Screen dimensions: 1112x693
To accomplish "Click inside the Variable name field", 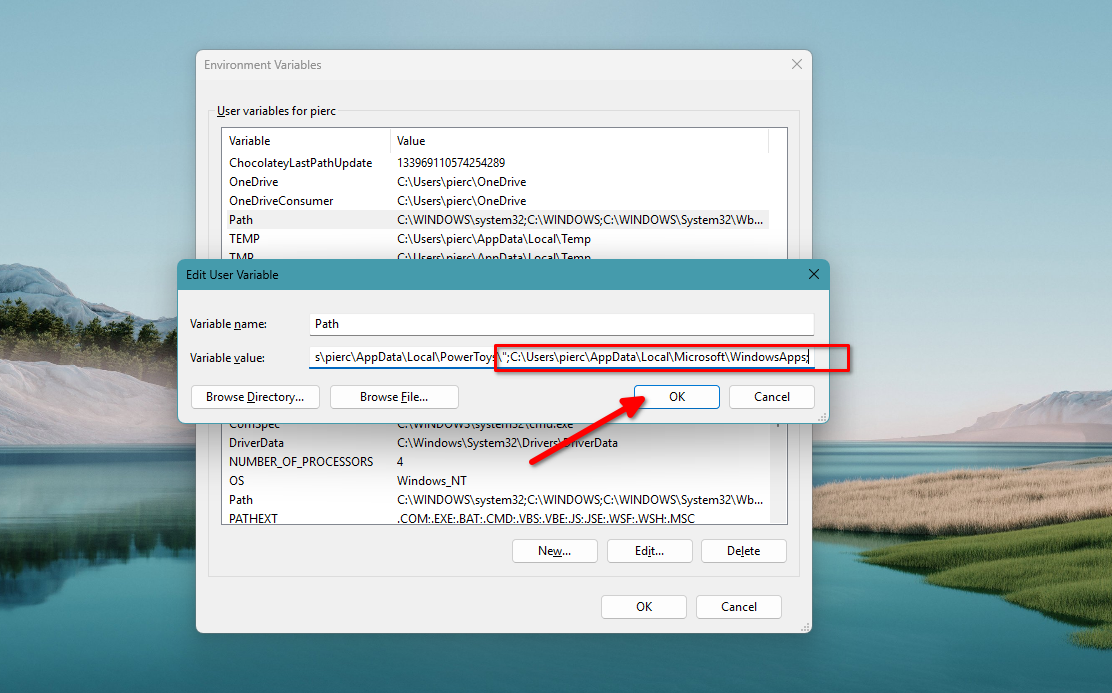I will (x=560, y=323).
